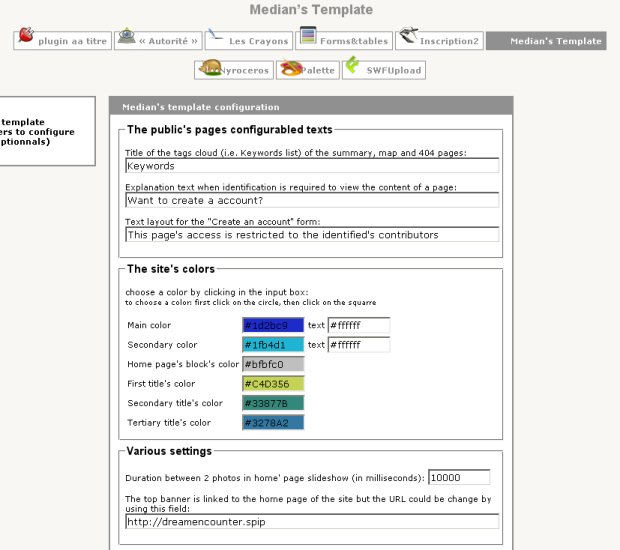
Task: Open the SWFUpload tab
Action: tap(384, 70)
